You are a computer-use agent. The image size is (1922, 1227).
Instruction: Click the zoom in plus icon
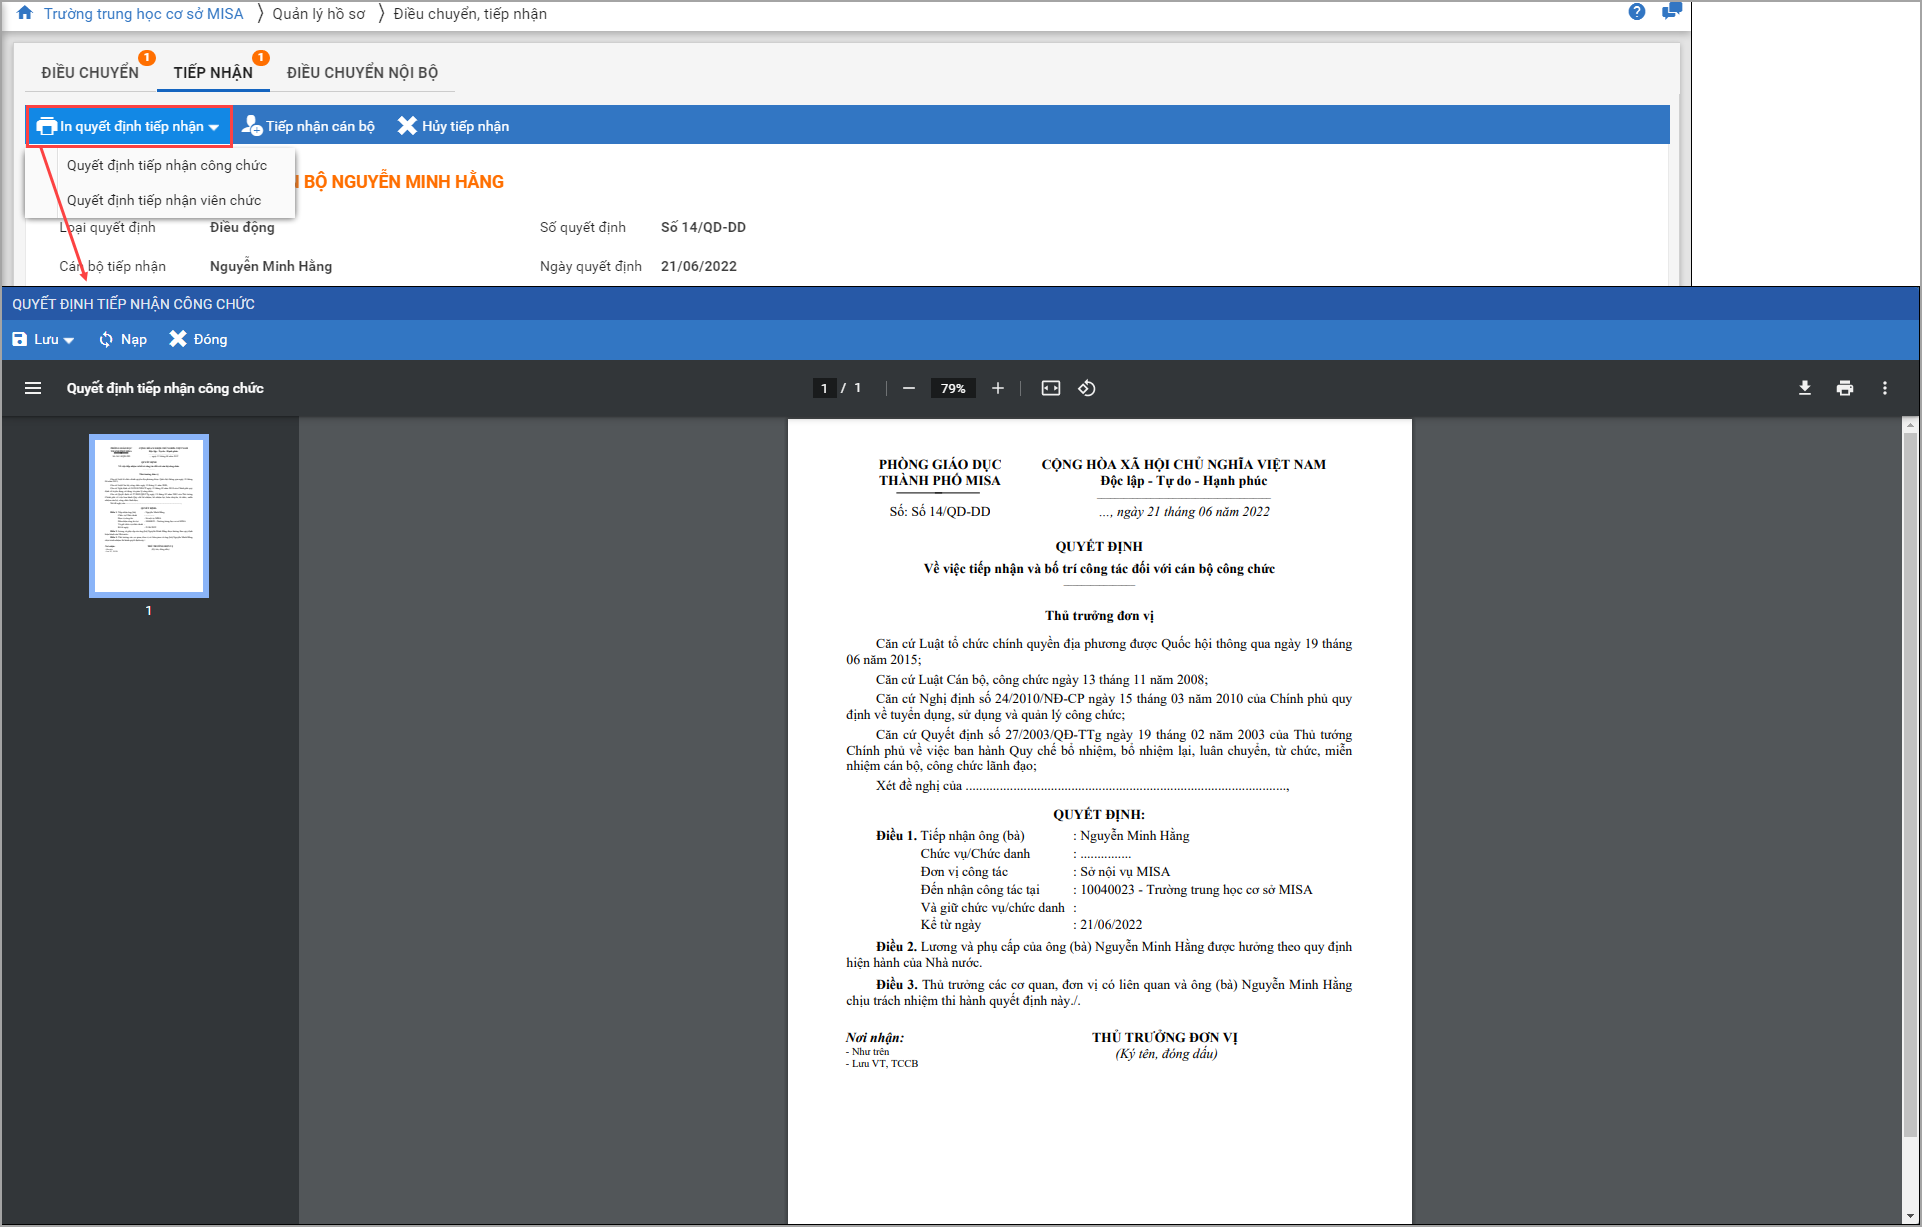[997, 388]
